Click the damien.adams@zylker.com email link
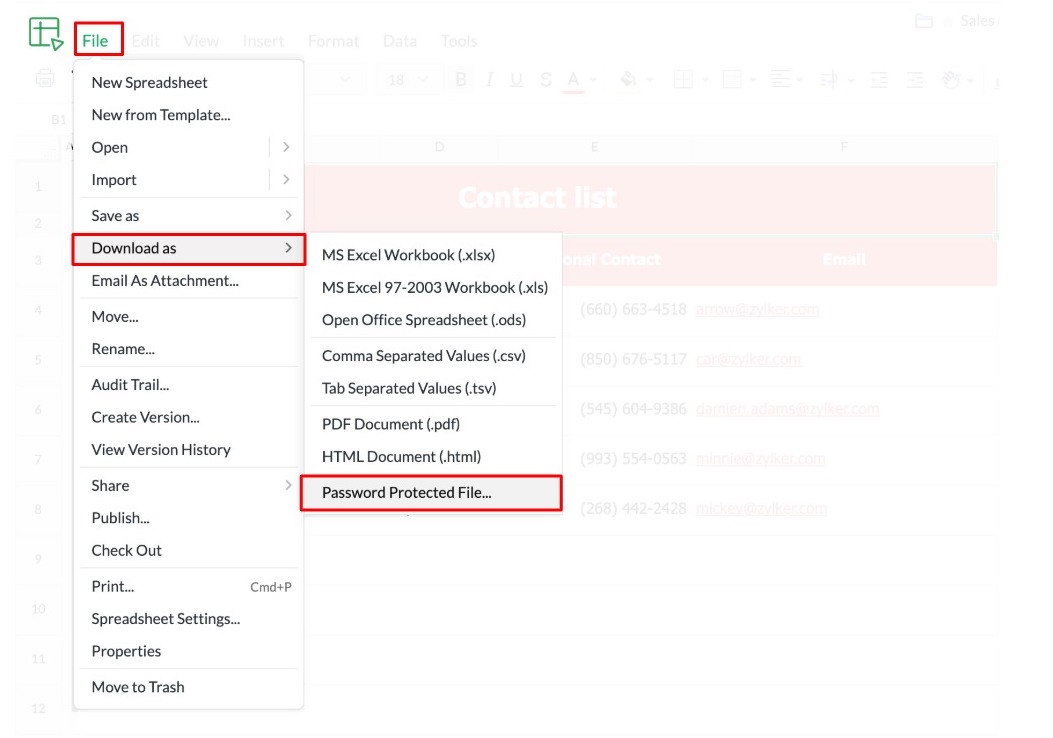 [x=787, y=409]
